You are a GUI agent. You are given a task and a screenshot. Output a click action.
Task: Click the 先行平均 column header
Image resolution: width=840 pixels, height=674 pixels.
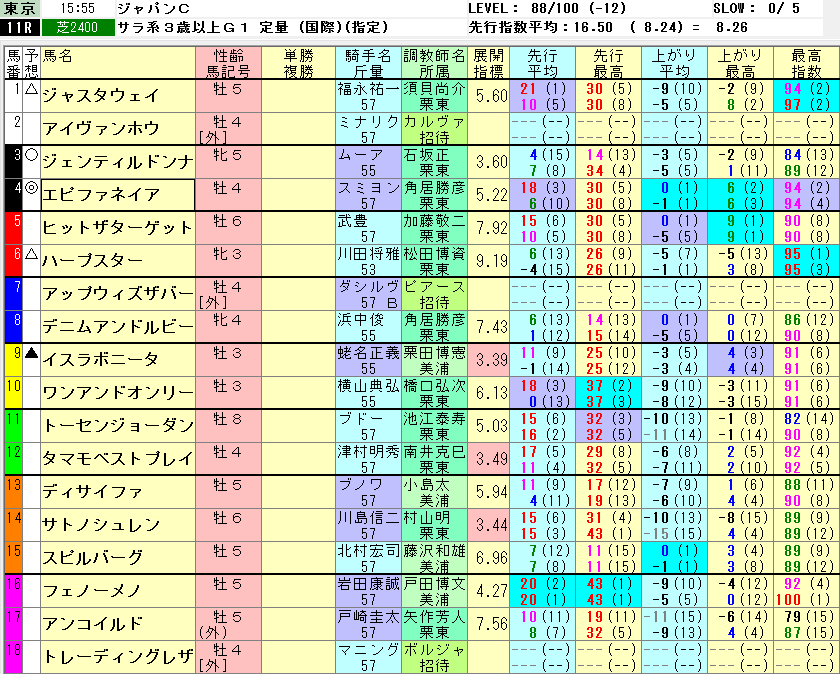pos(543,62)
